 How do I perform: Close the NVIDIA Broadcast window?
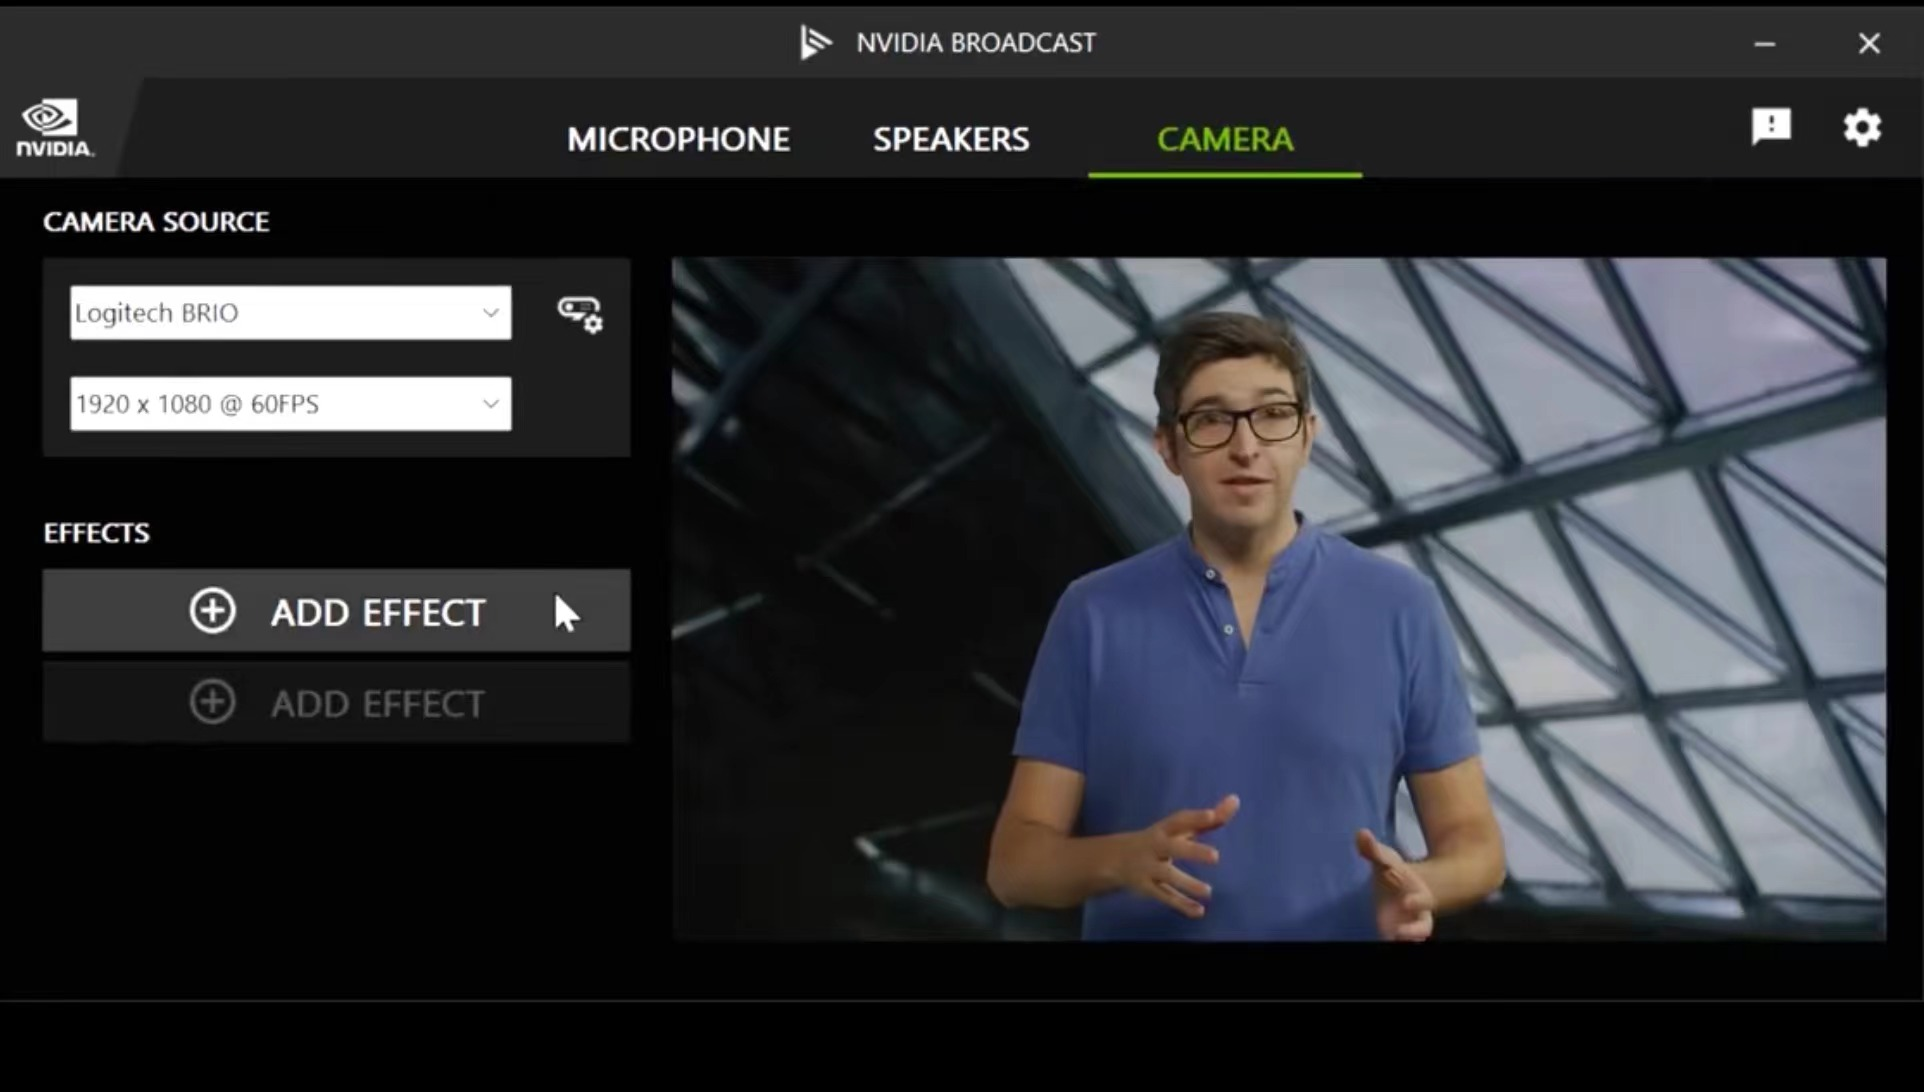point(1869,43)
